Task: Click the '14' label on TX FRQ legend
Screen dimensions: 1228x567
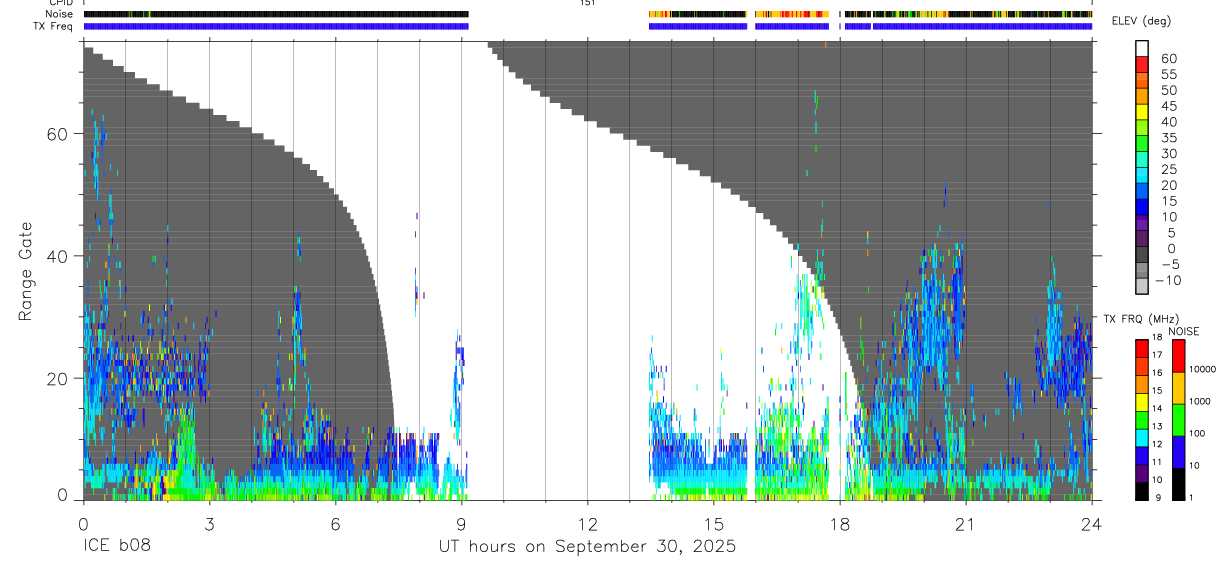Action: tap(1157, 408)
